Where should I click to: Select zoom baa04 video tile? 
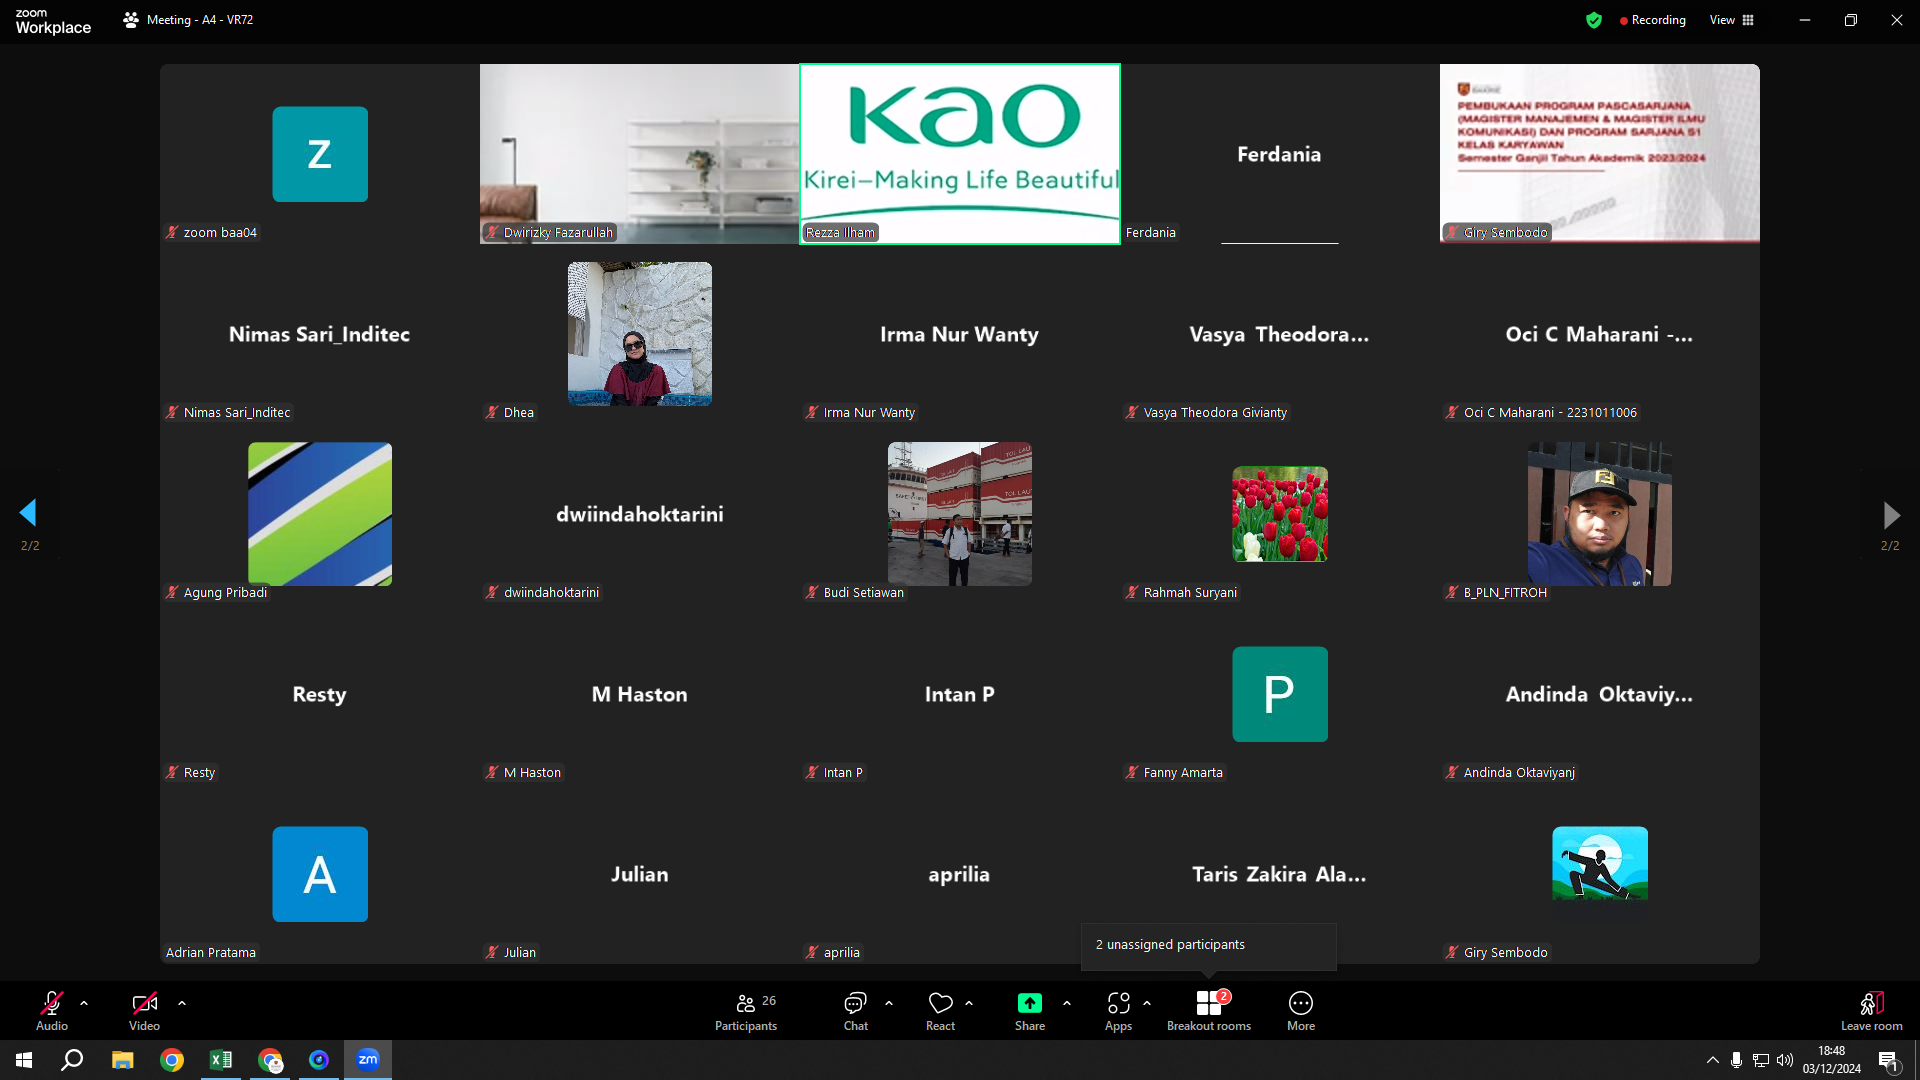(x=320, y=154)
